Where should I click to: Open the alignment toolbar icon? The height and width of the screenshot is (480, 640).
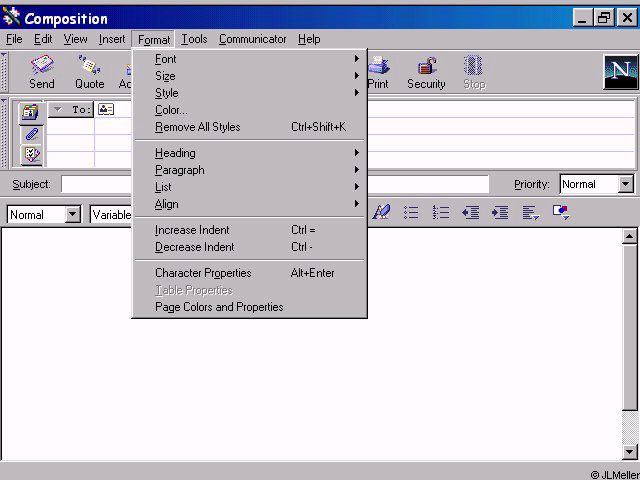coord(531,212)
